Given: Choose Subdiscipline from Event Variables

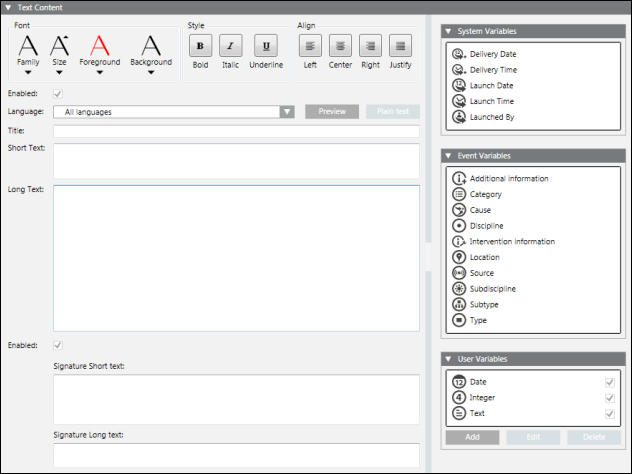Looking at the screenshot, I should point(493,289).
